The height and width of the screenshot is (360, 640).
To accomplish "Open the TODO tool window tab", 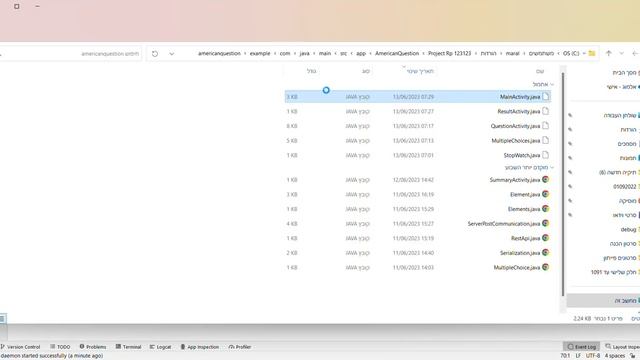I will click(x=60, y=347).
